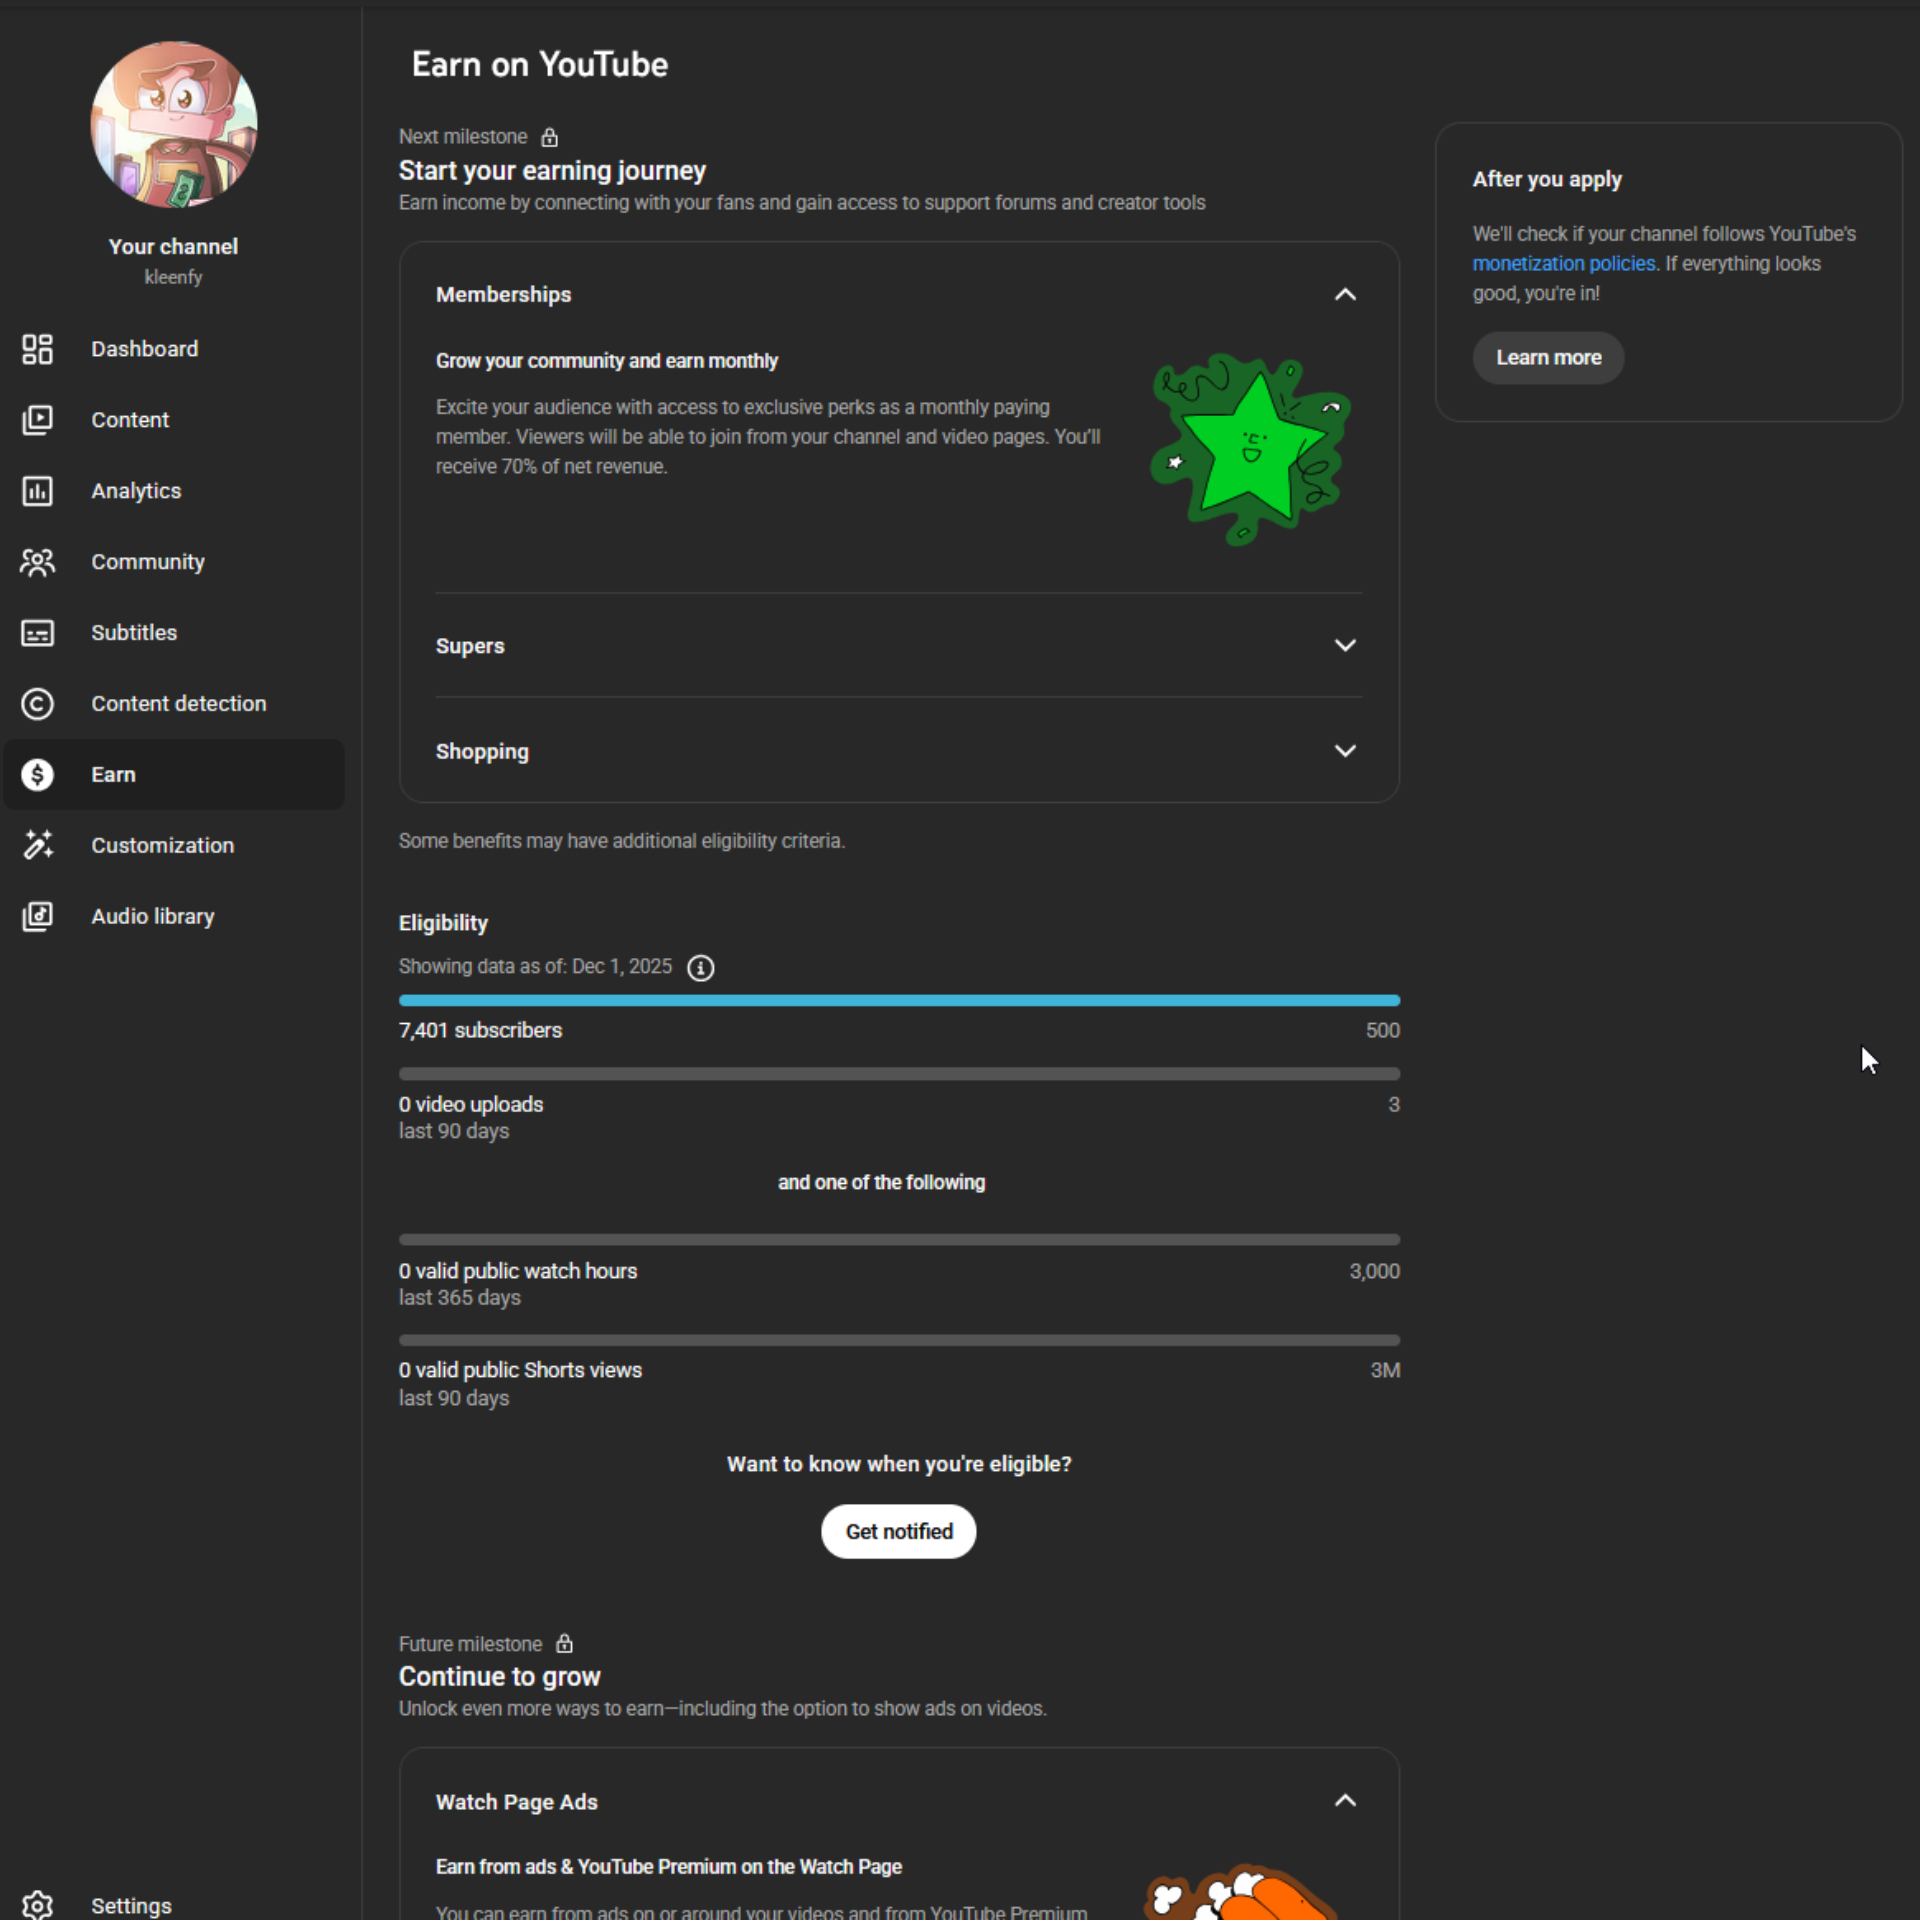Screen dimensions: 1920x1920
Task: Select the Earn menu item
Action: (x=113, y=774)
